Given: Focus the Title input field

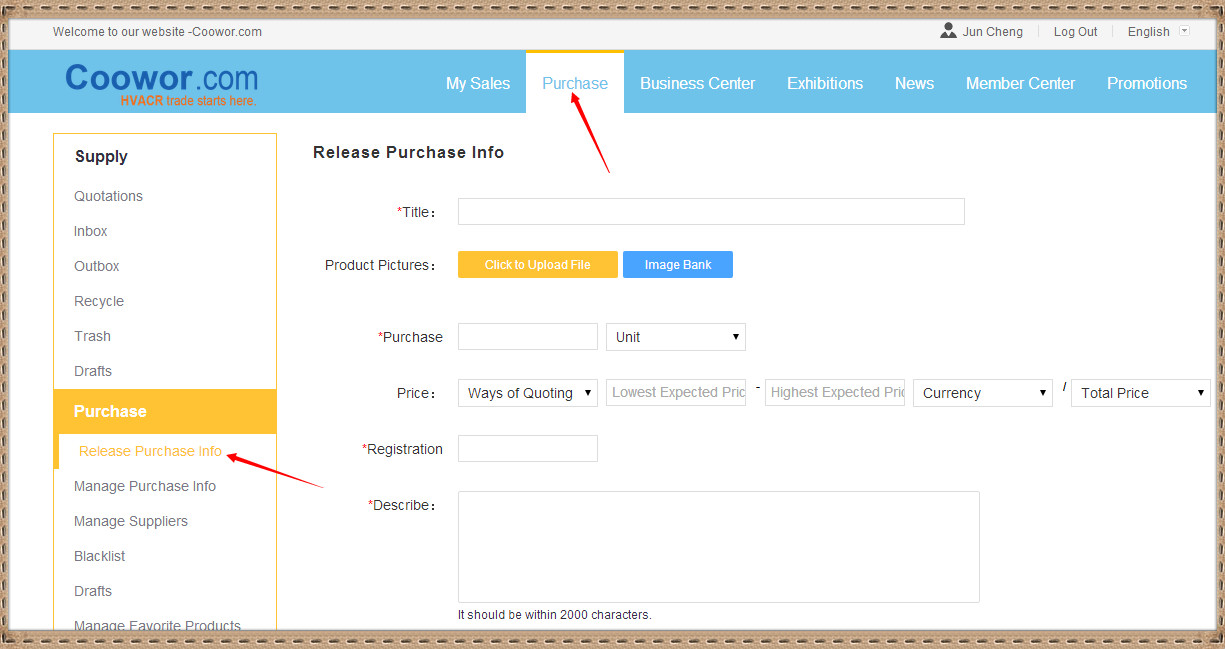Looking at the screenshot, I should coord(711,211).
